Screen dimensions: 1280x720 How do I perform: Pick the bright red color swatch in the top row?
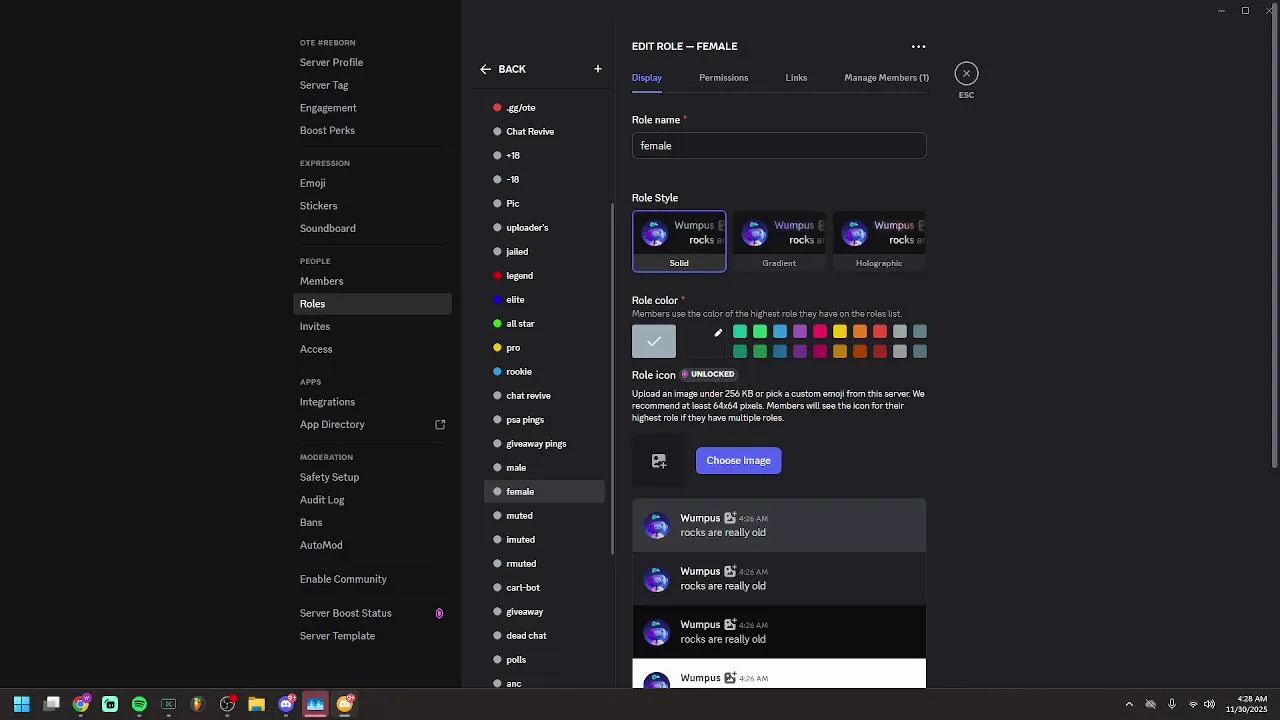tap(880, 332)
